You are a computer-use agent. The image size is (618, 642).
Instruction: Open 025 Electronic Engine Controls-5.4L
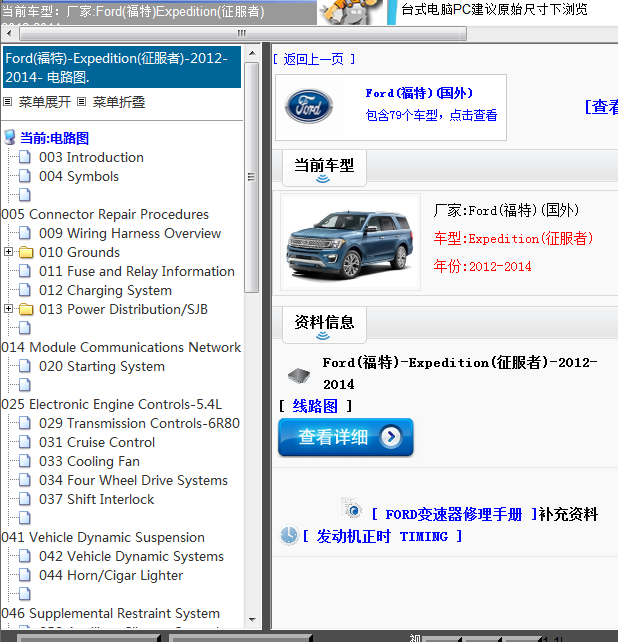(111, 404)
